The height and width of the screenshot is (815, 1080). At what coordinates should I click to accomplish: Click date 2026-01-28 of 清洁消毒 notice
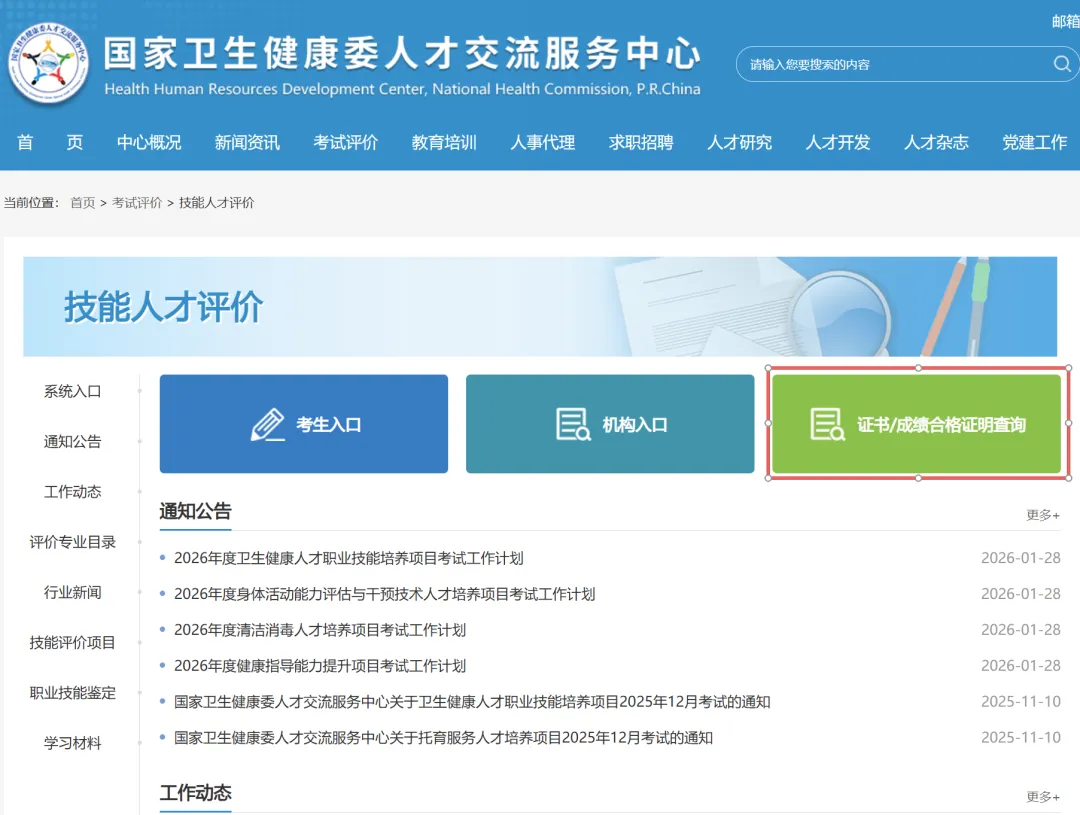(x=1021, y=630)
